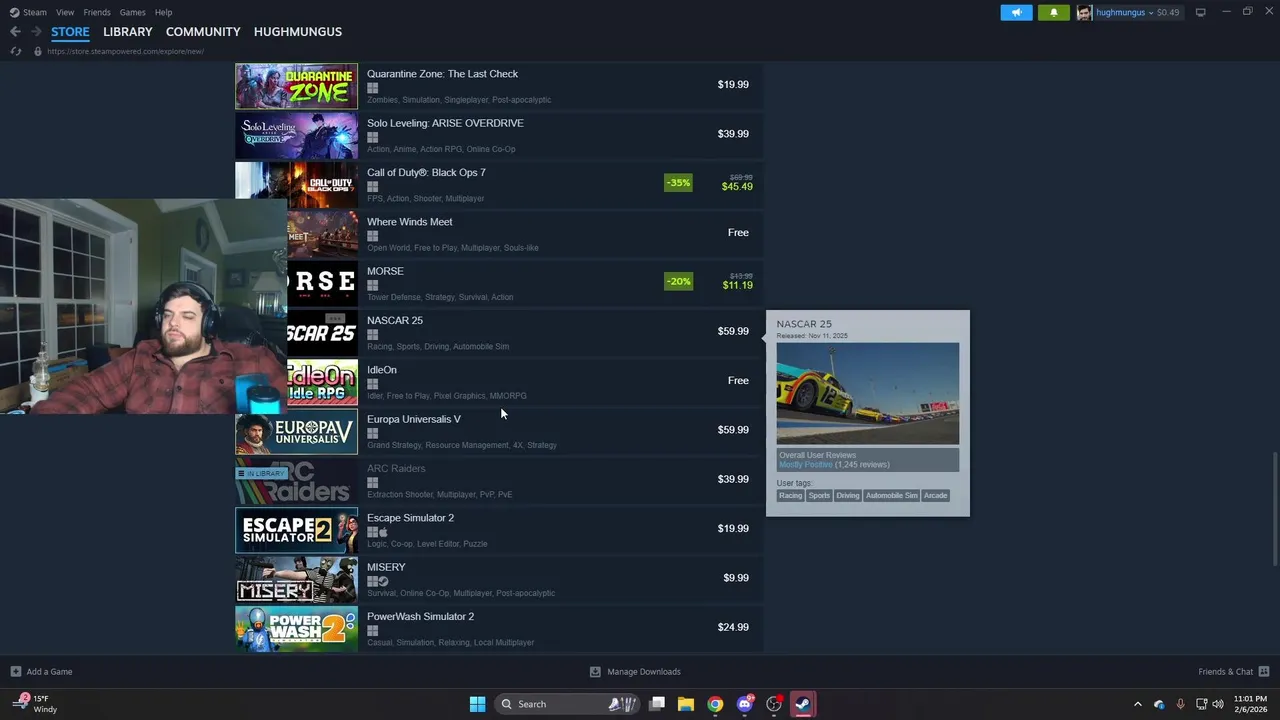Open Solo Leveling: ARISE OVERDRIVE listing

(499, 134)
